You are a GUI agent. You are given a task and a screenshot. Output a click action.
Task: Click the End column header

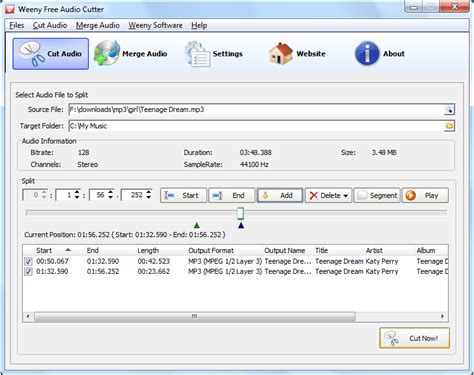click(x=93, y=250)
